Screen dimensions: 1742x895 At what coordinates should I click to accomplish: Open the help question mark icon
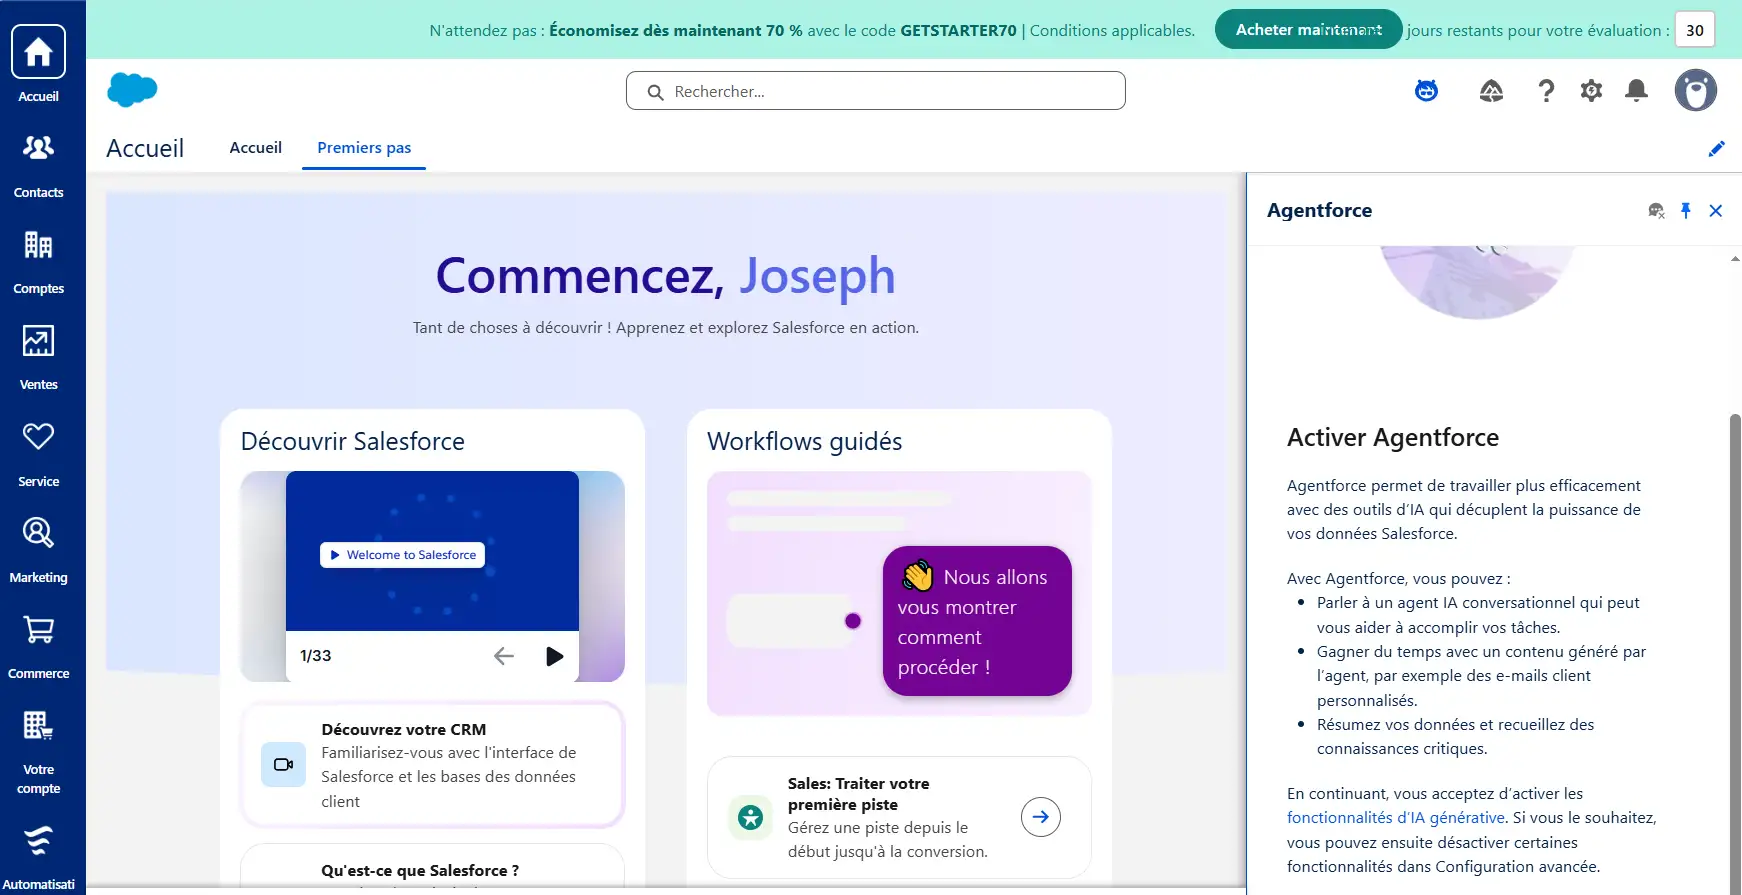coord(1546,91)
